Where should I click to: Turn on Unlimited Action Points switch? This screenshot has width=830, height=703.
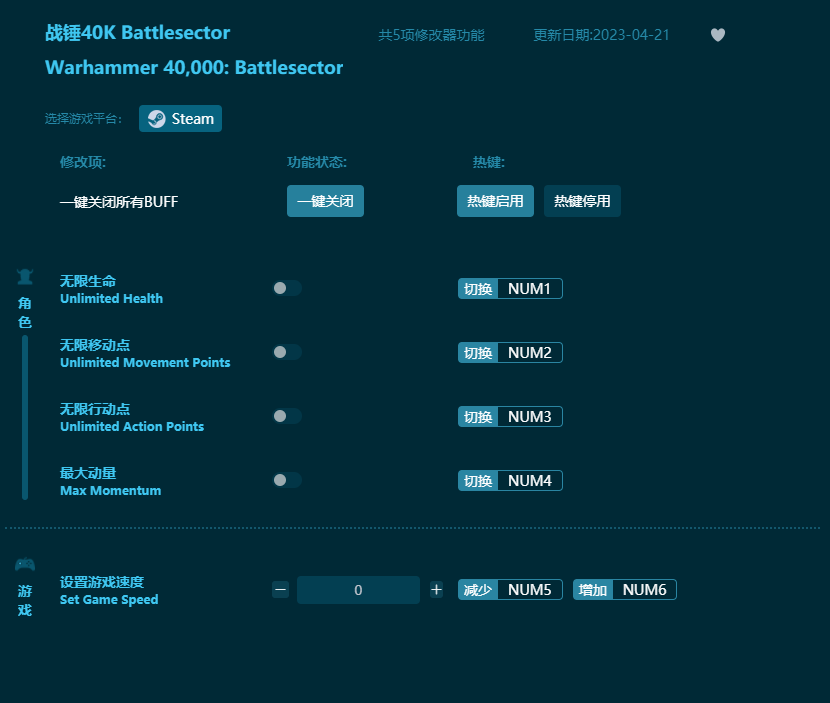coord(287,416)
